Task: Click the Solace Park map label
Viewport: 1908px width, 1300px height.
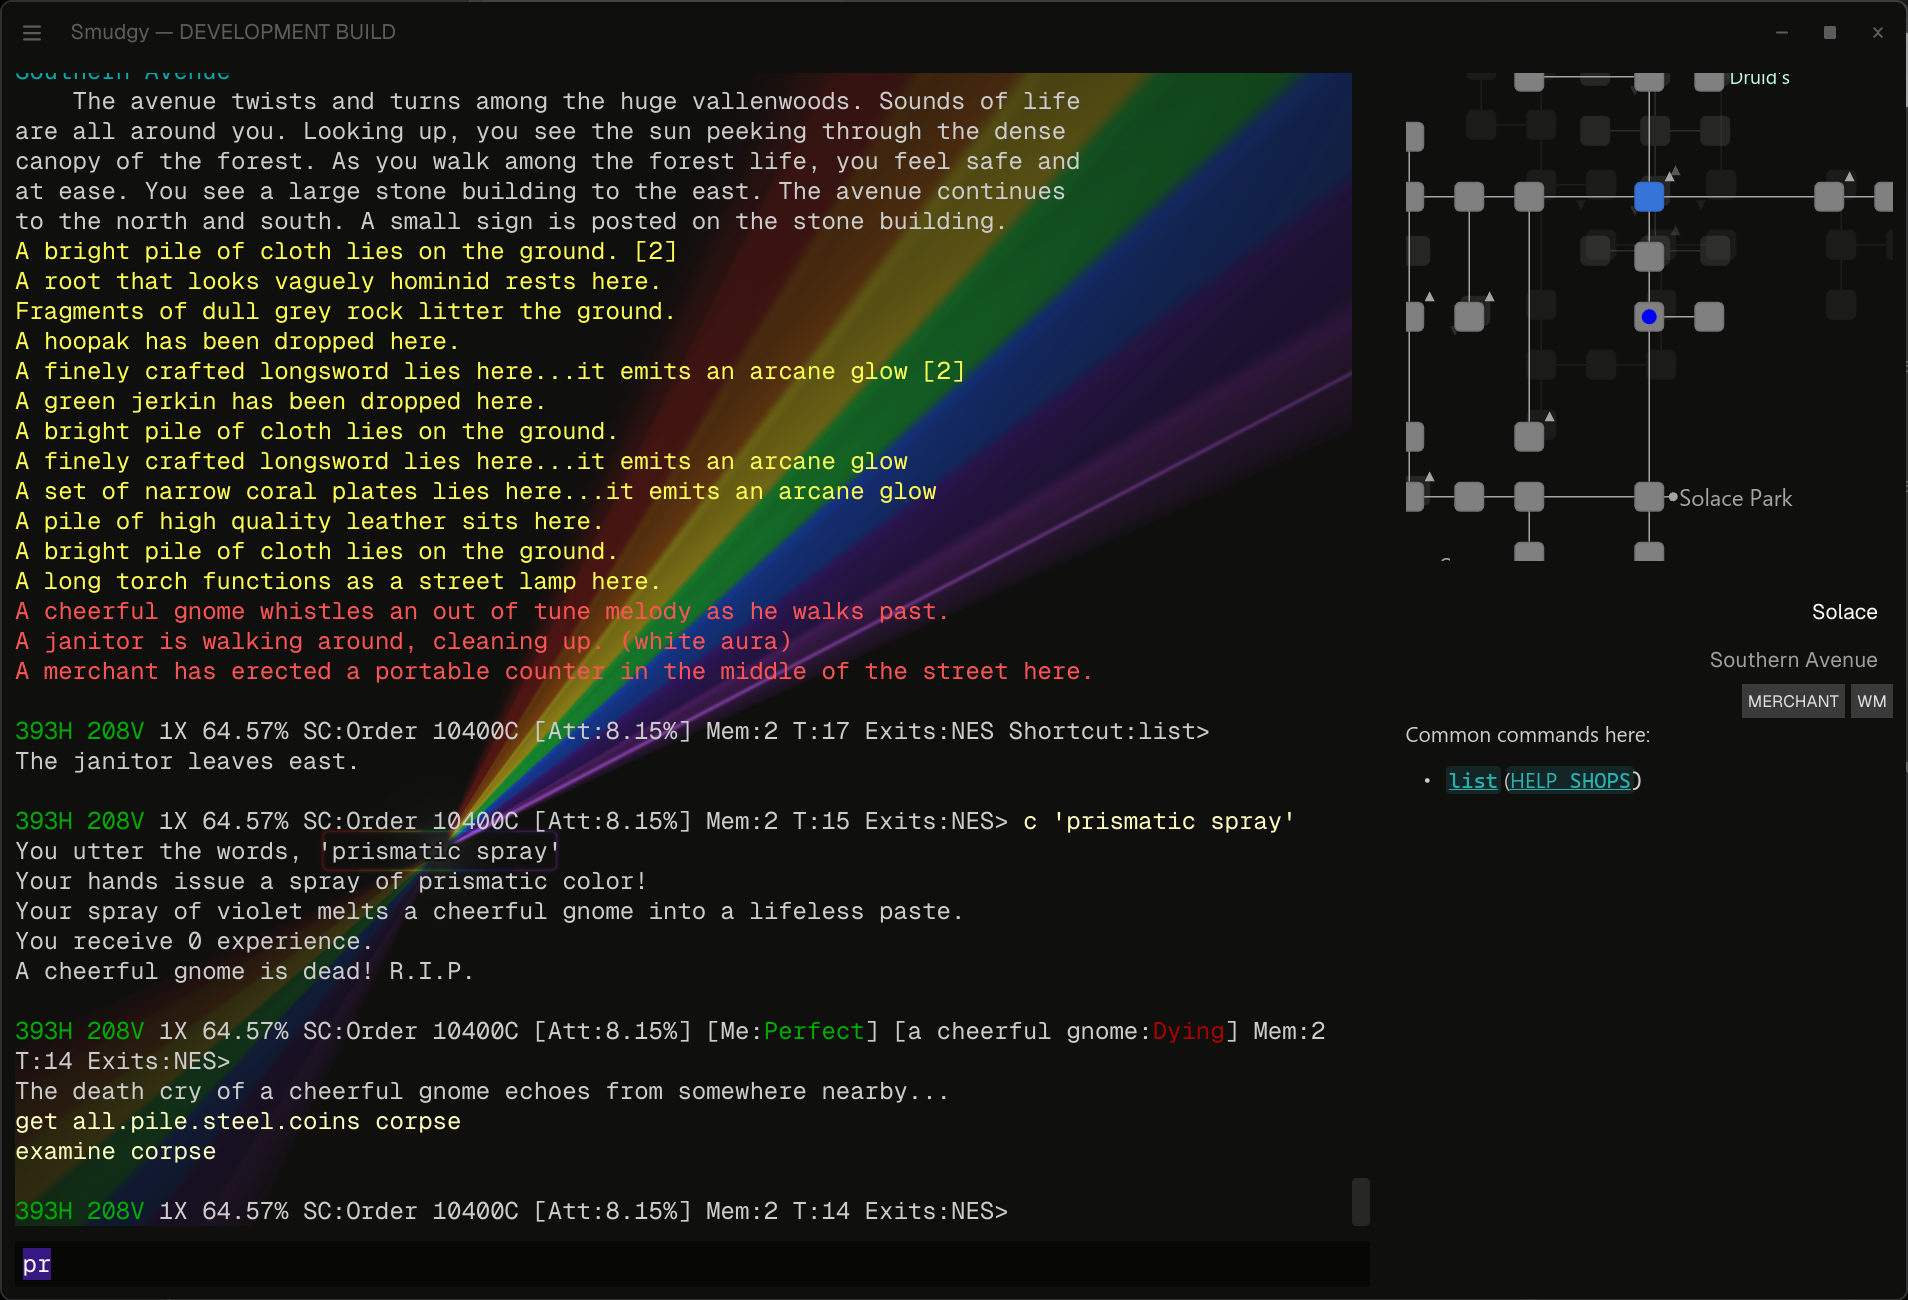Action: 1735,498
